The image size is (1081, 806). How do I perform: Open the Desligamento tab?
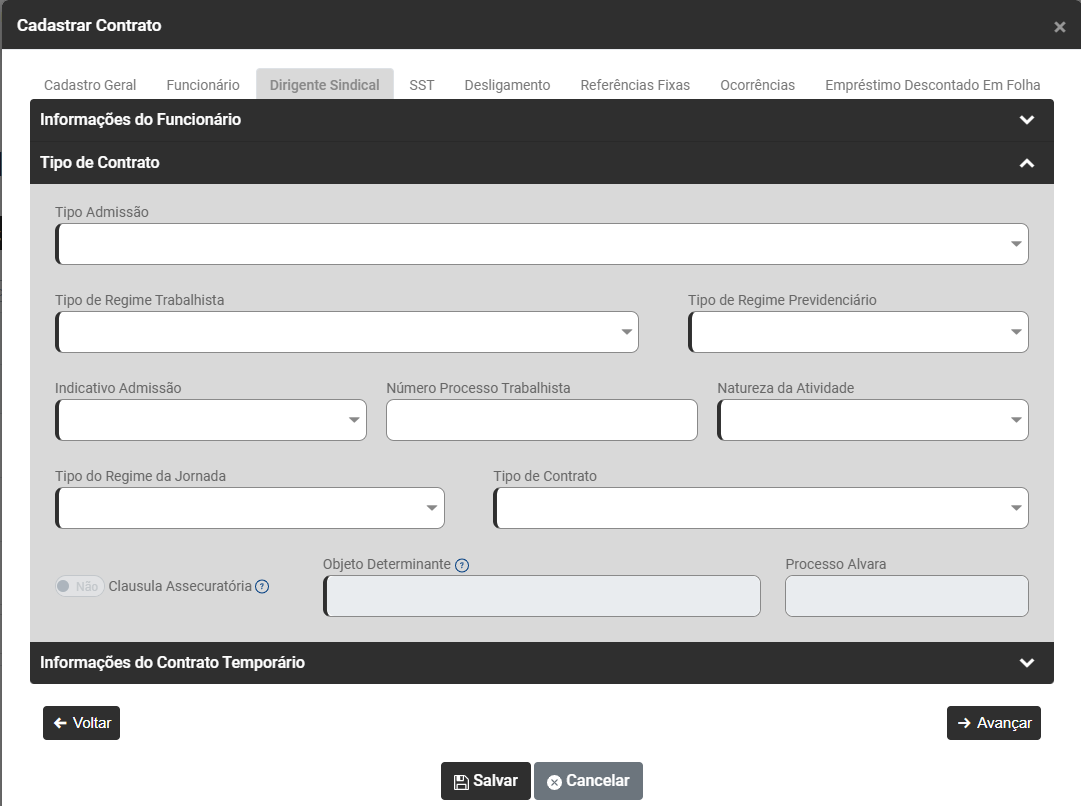pyautogui.click(x=507, y=85)
